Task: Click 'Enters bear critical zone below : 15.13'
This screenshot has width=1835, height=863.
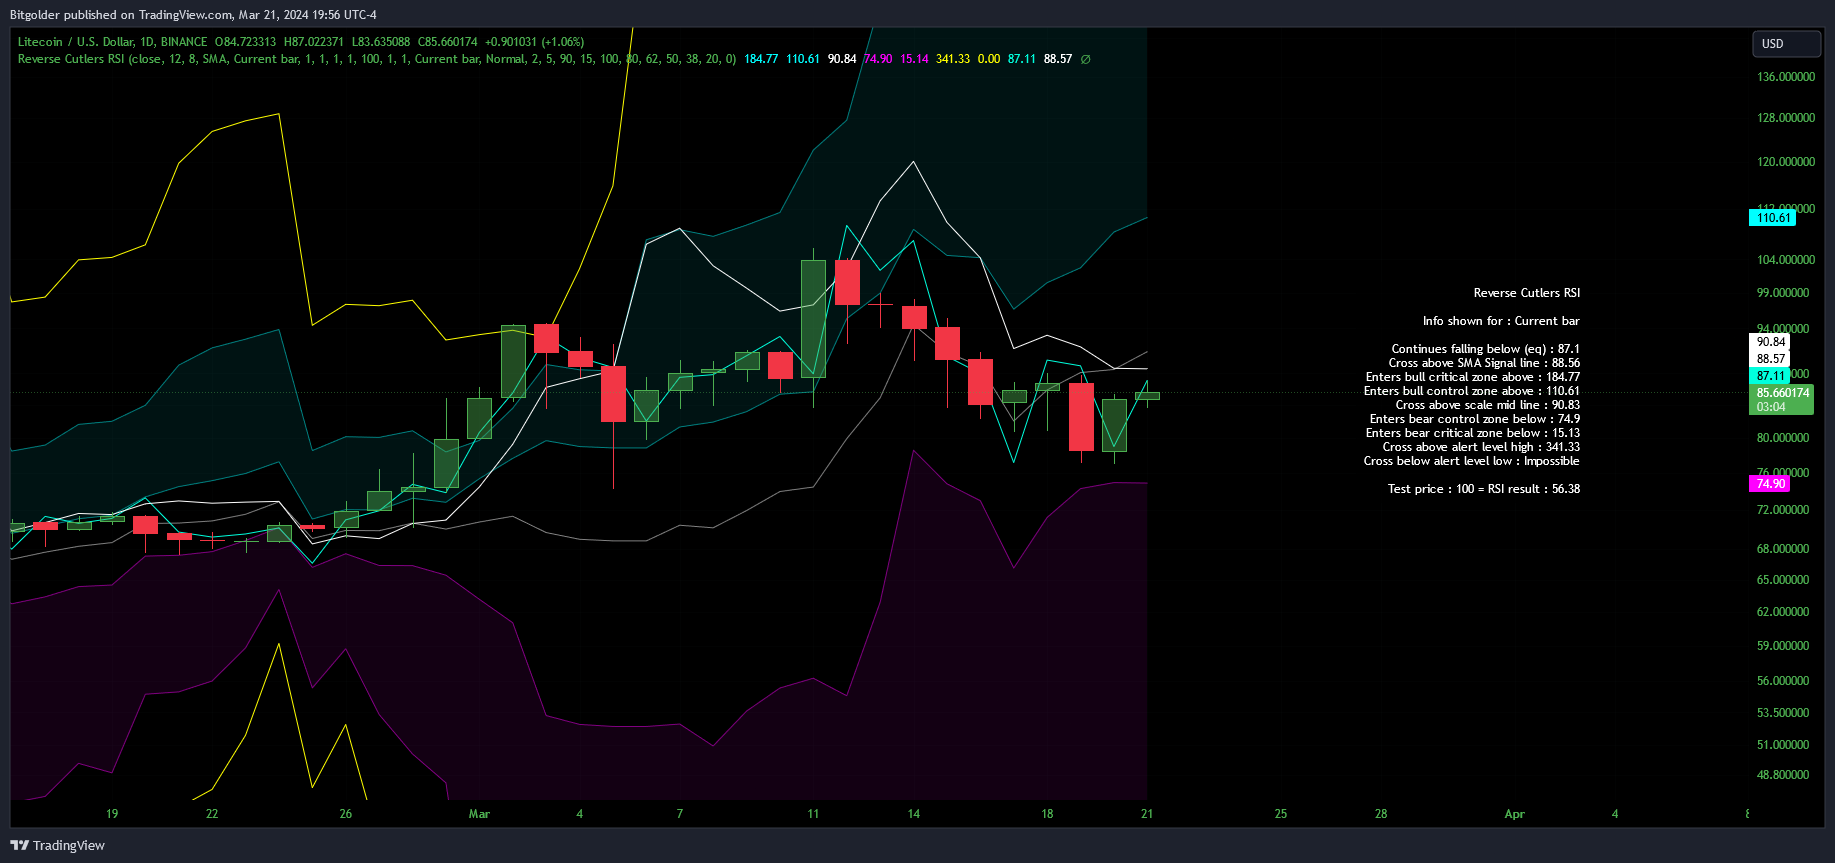Action: pos(1473,433)
